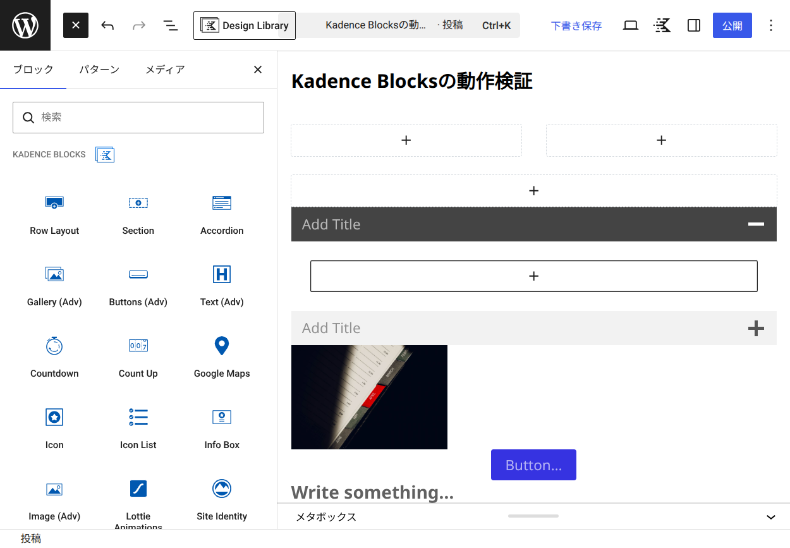The image size is (790, 548).
Task: Click the Kadence Blocks category logo
Action: 105,155
